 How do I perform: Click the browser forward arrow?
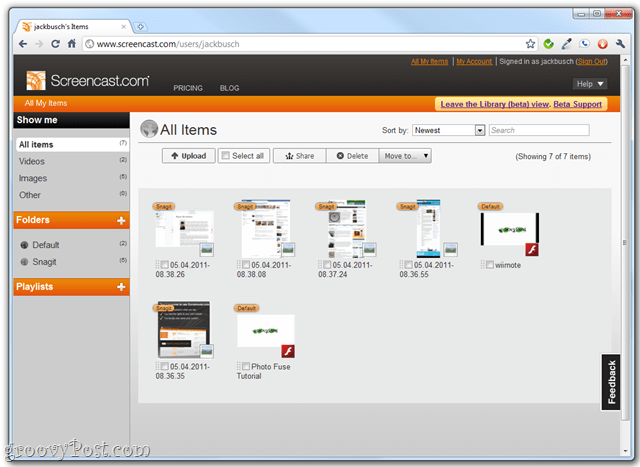pyautogui.click(x=39, y=44)
